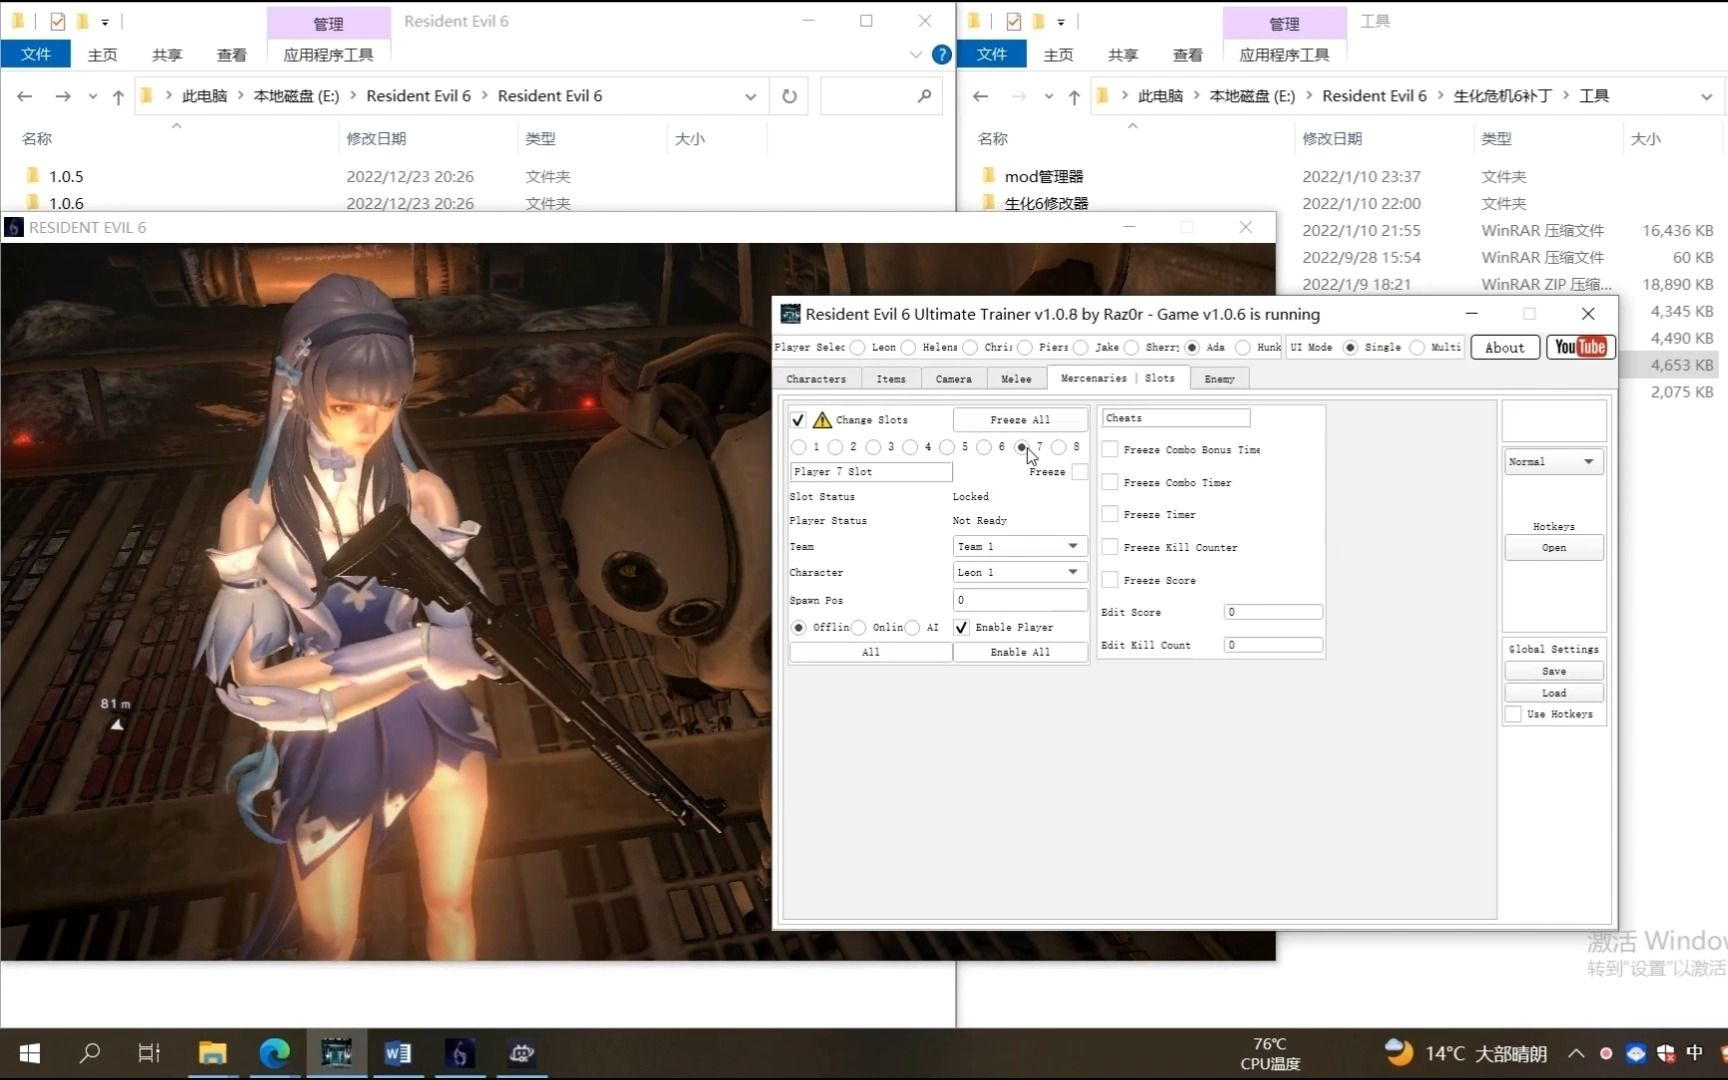Screen dimensions: 1728x1080
Task: Enable Freeze Timer checkbox
Action: coord(1110,514)
